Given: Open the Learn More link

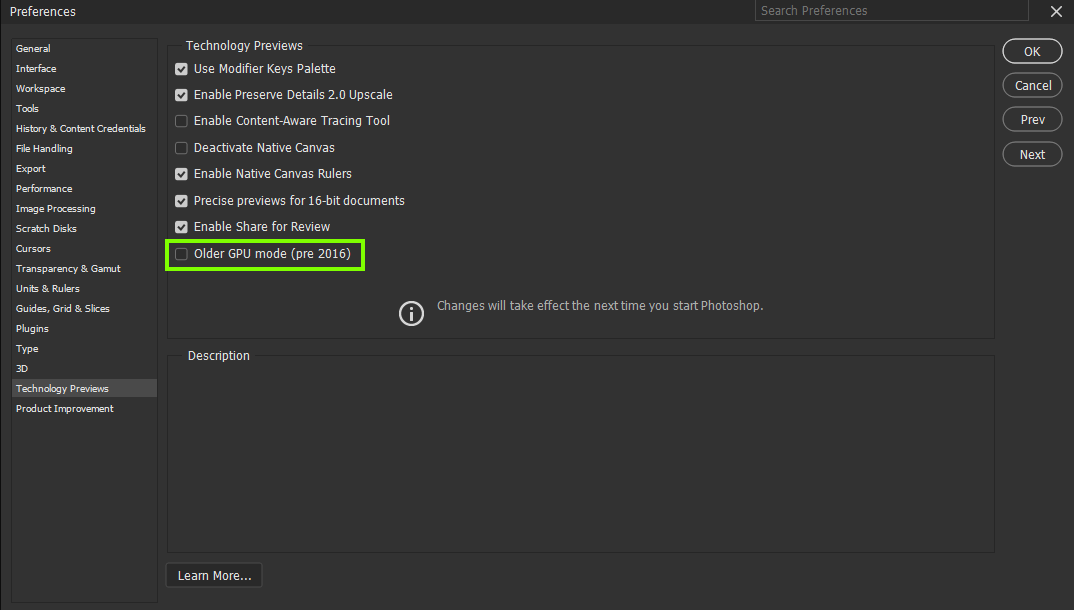Looking at the screenshot, I should [x=213, y=575].
